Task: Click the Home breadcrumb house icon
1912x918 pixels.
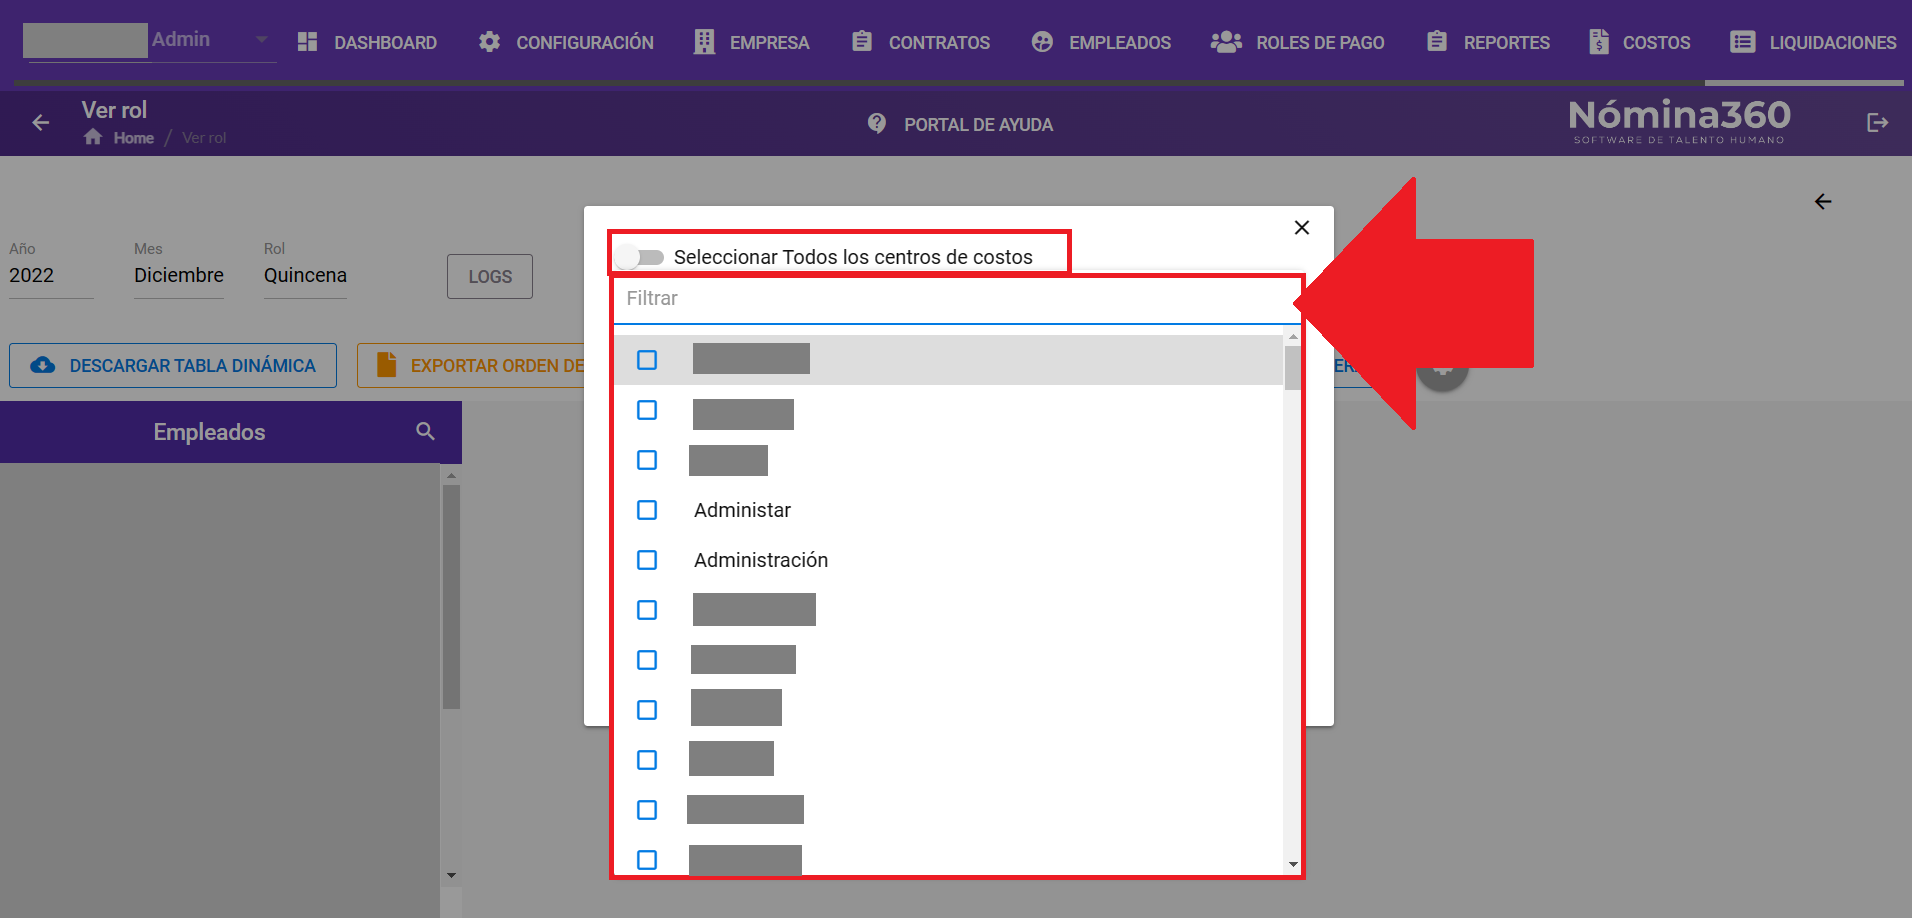Action: (93, 137)
